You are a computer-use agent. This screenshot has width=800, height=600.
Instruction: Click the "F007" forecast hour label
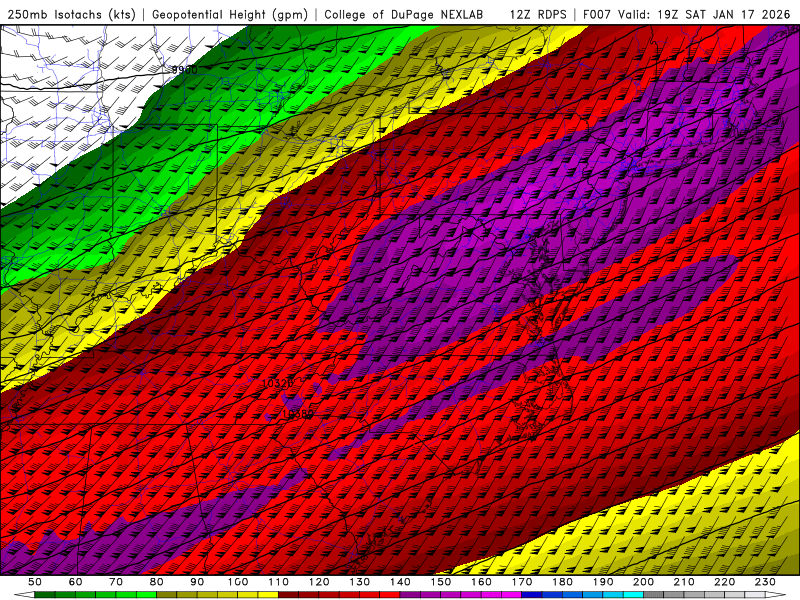(x=597, y=14)
